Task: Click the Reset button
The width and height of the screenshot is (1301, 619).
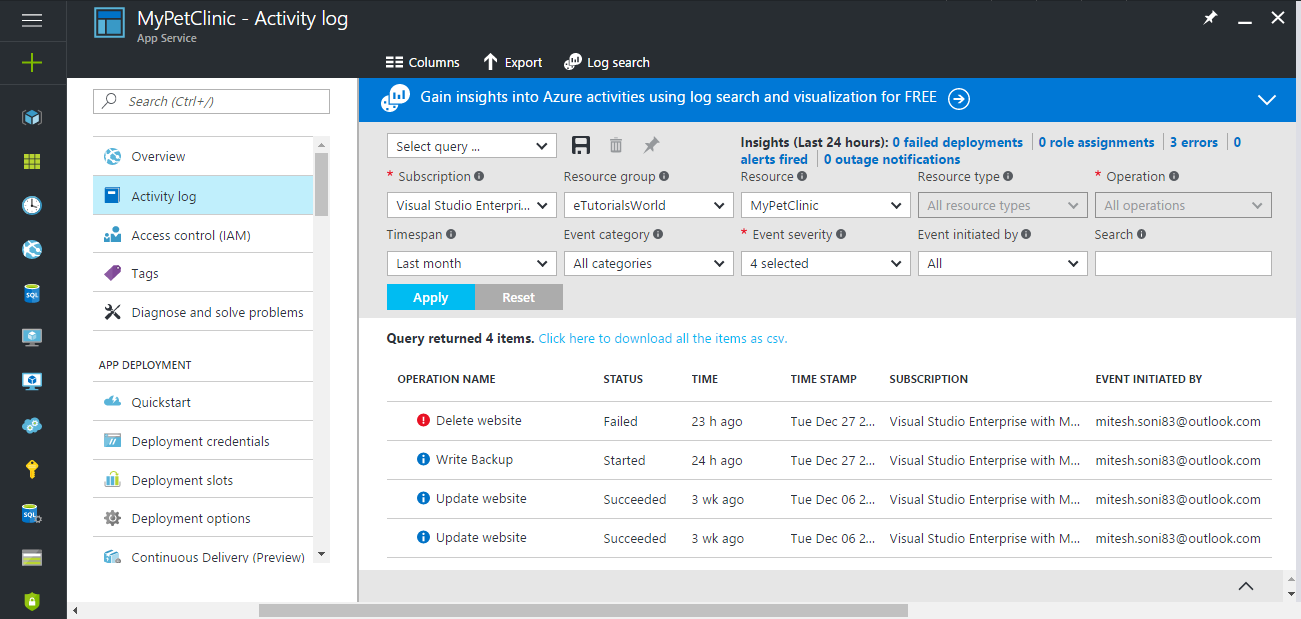Action: [x=519, y=297]
